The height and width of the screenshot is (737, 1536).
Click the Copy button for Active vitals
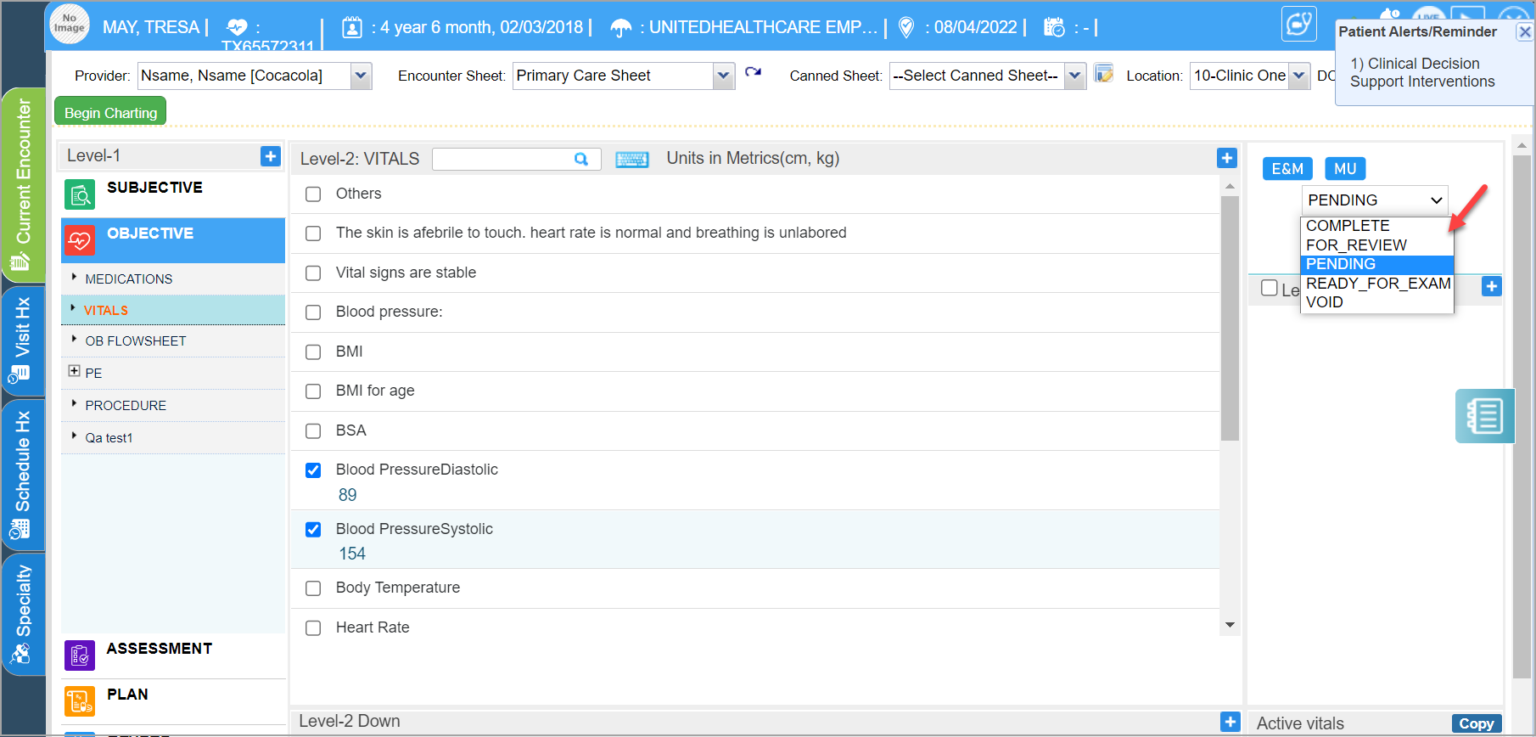pos(1475,724)
